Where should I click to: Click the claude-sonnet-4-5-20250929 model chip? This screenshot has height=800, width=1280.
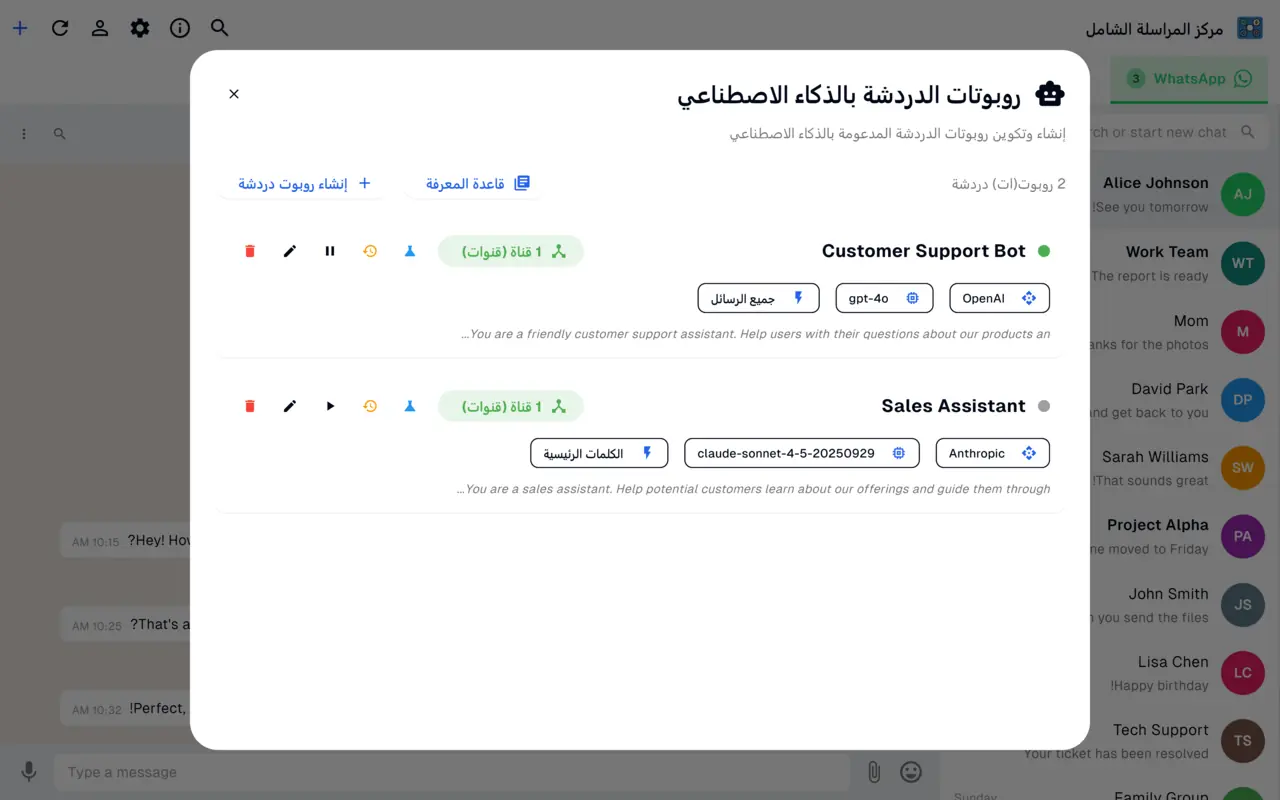(x=802, y=453)
